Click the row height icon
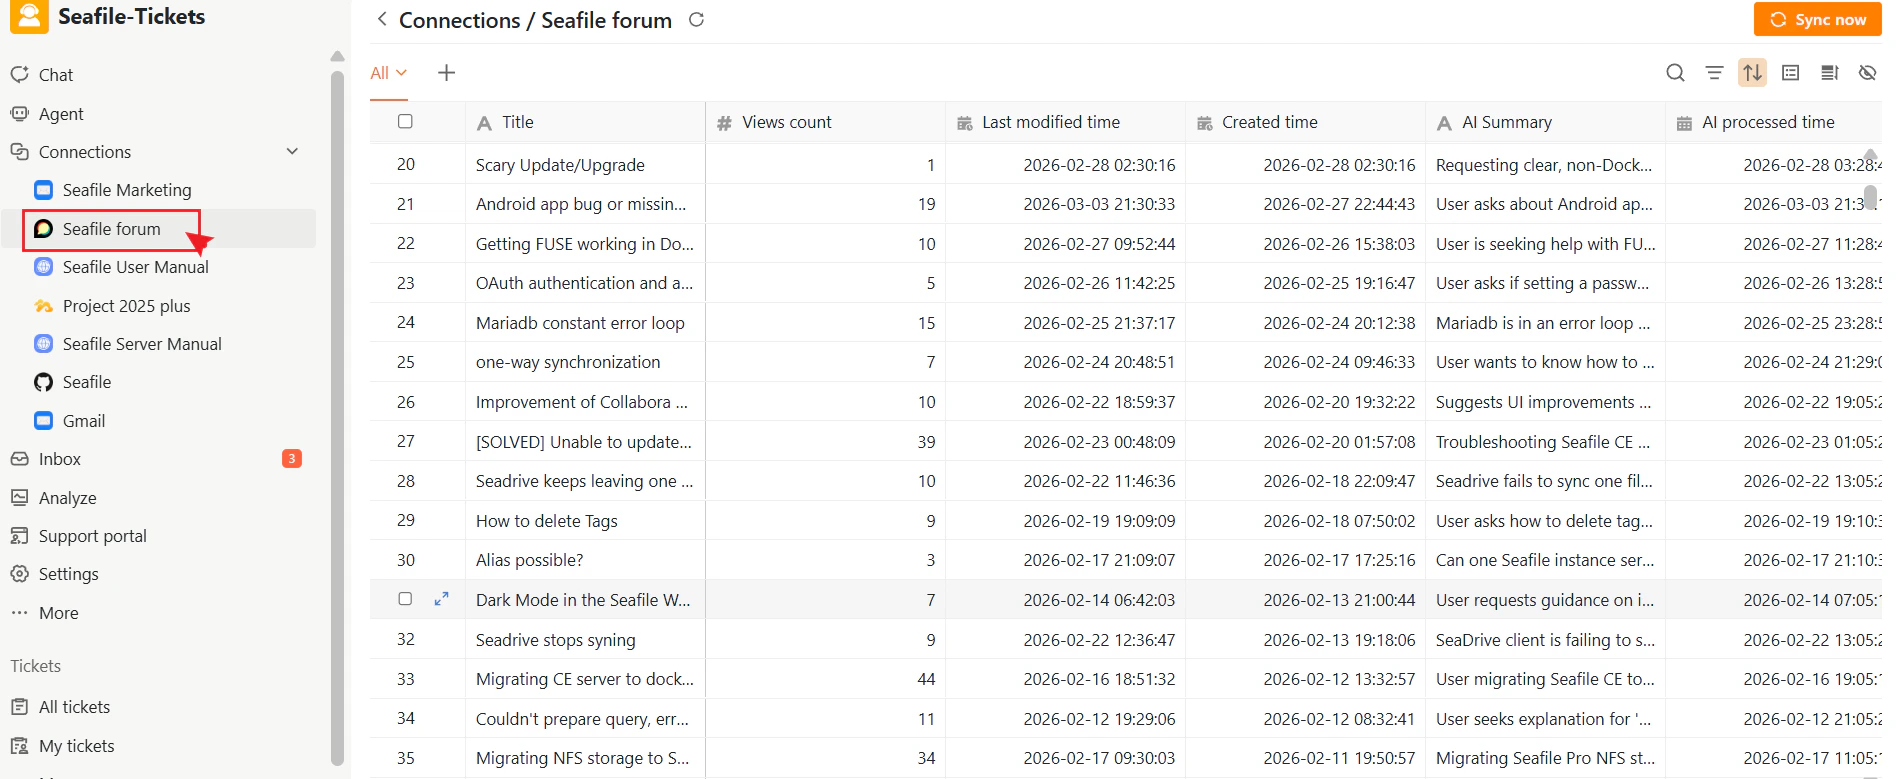Viewport: 1898px width, 779px height. [x=1829, y=72]
